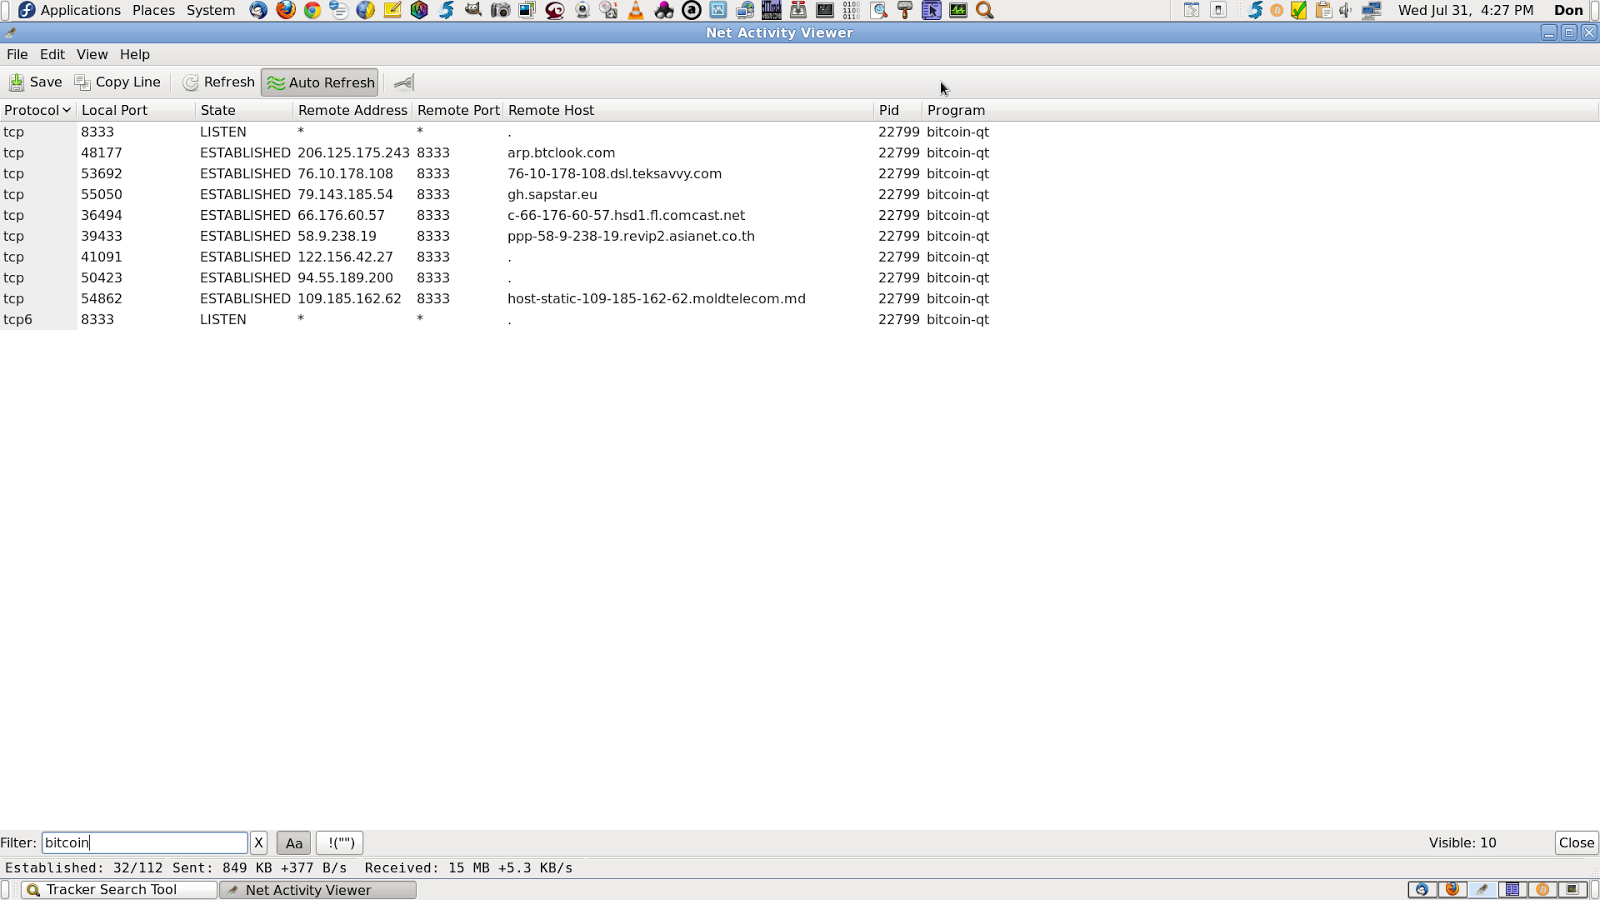
Task: Click the c-66-176-60-57.hsd1.fl.comcast.net host
Action: (x=626, y=216)
